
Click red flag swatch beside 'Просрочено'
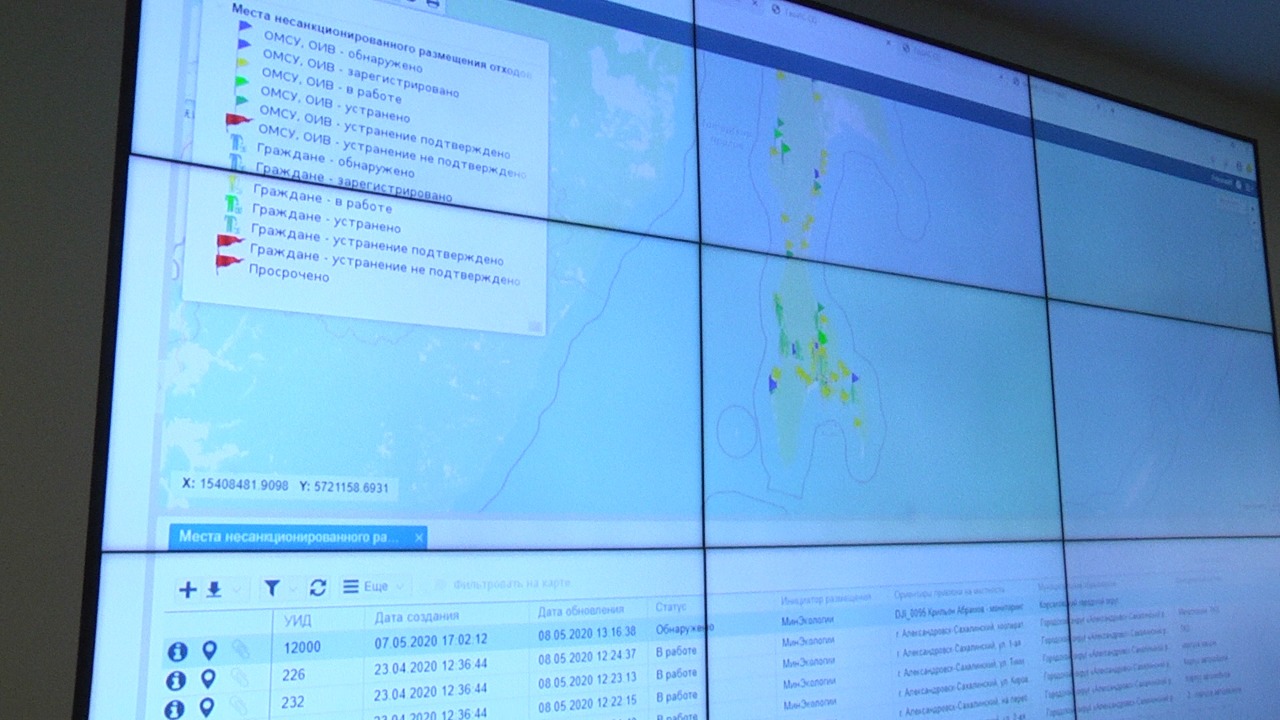pos(229,262)
